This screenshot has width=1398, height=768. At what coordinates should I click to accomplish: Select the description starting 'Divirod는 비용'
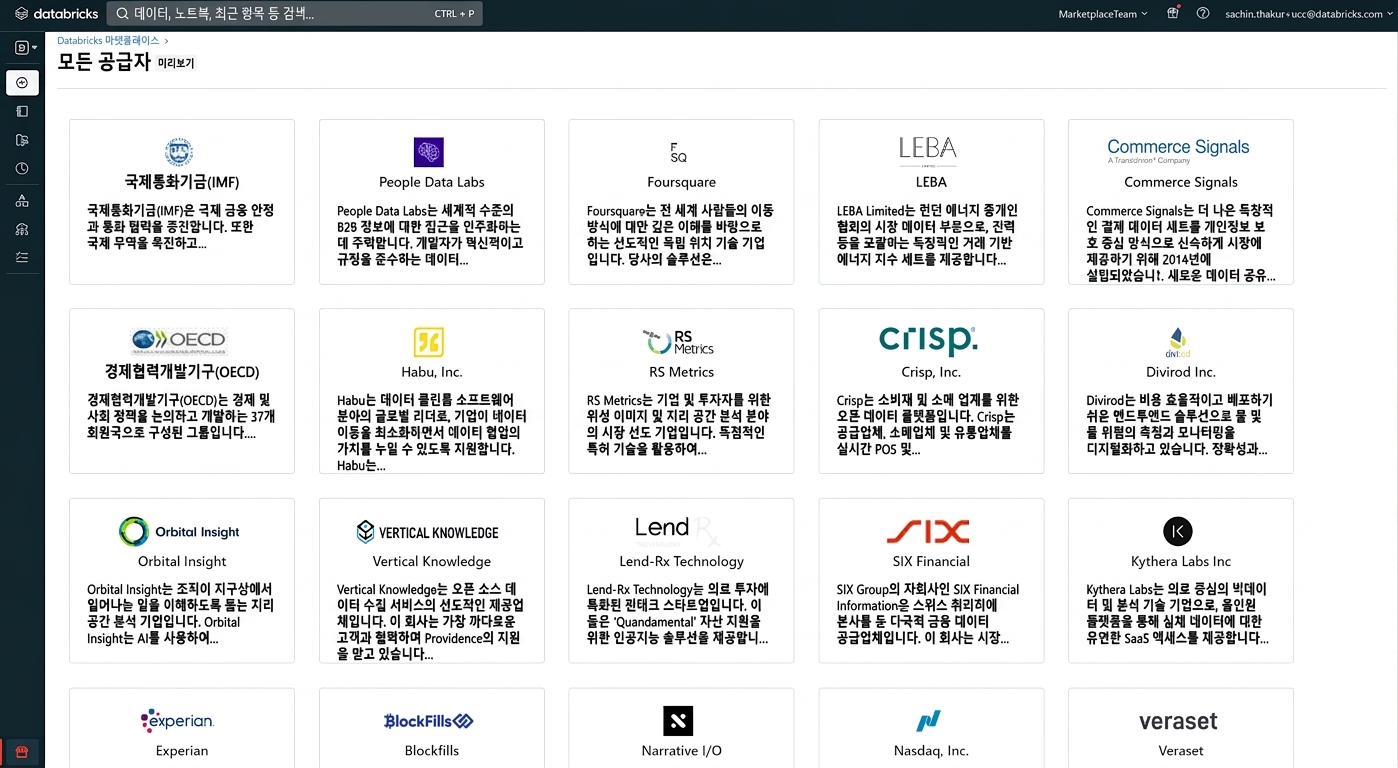(1178, 425)
